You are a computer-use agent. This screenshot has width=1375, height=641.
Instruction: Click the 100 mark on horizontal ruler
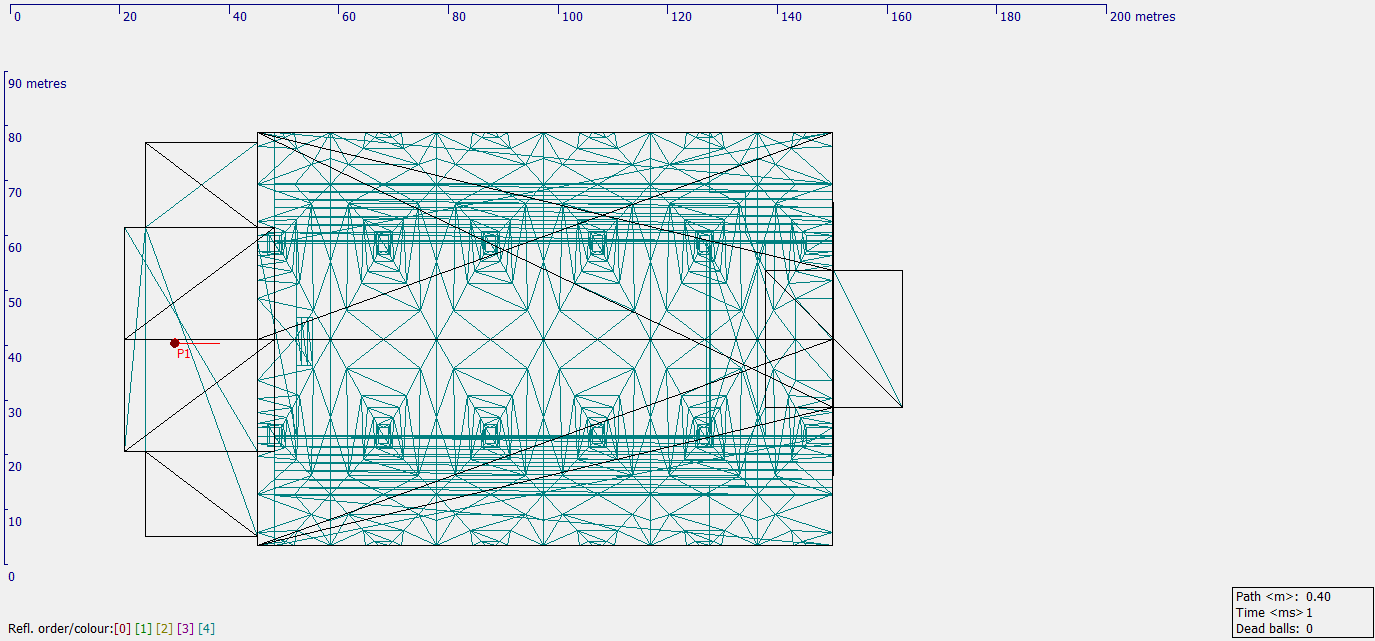click(572, 17)
